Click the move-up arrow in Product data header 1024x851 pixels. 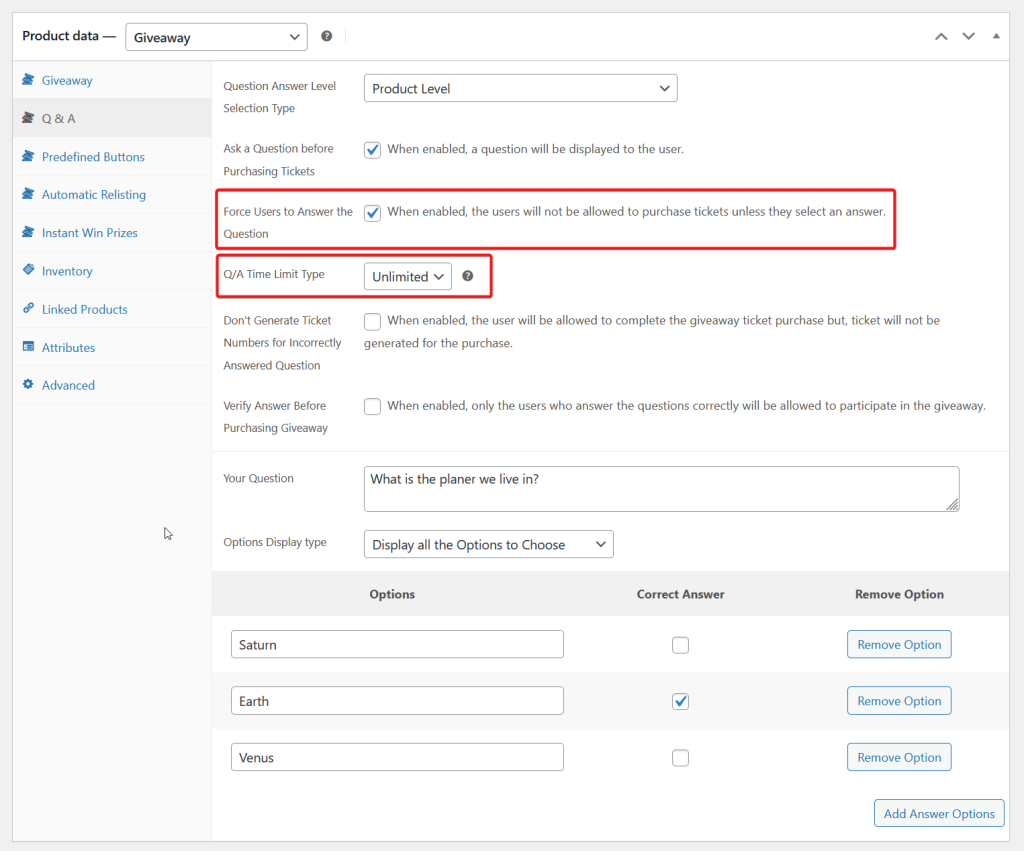tap(940, 36)
